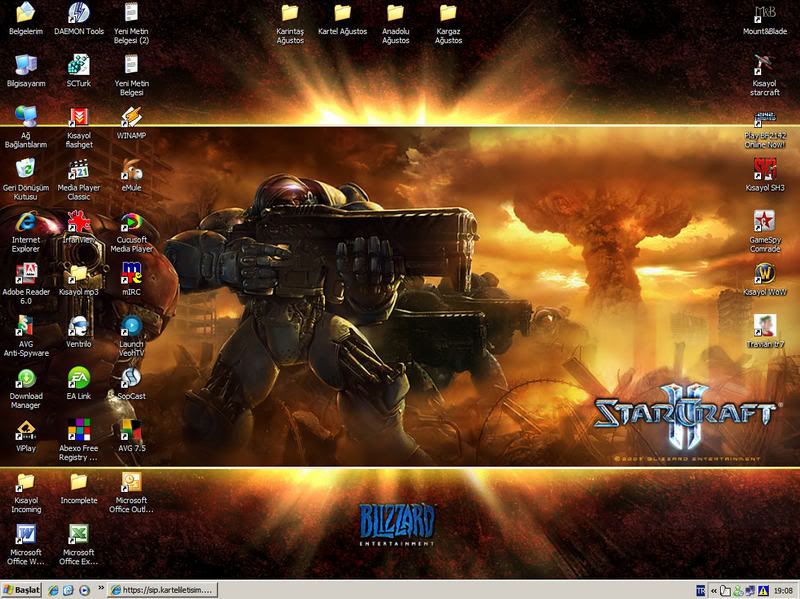Click the folder icon in system tray
The height and width of the screenshot is (599, 800).
coord(725,590)
